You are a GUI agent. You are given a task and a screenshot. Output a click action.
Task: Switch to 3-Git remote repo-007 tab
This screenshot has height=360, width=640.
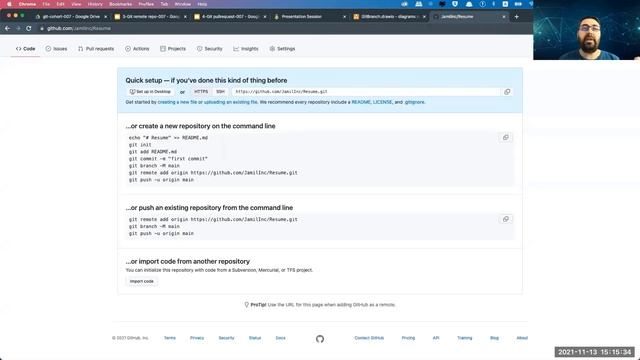[x=151, y=17]
